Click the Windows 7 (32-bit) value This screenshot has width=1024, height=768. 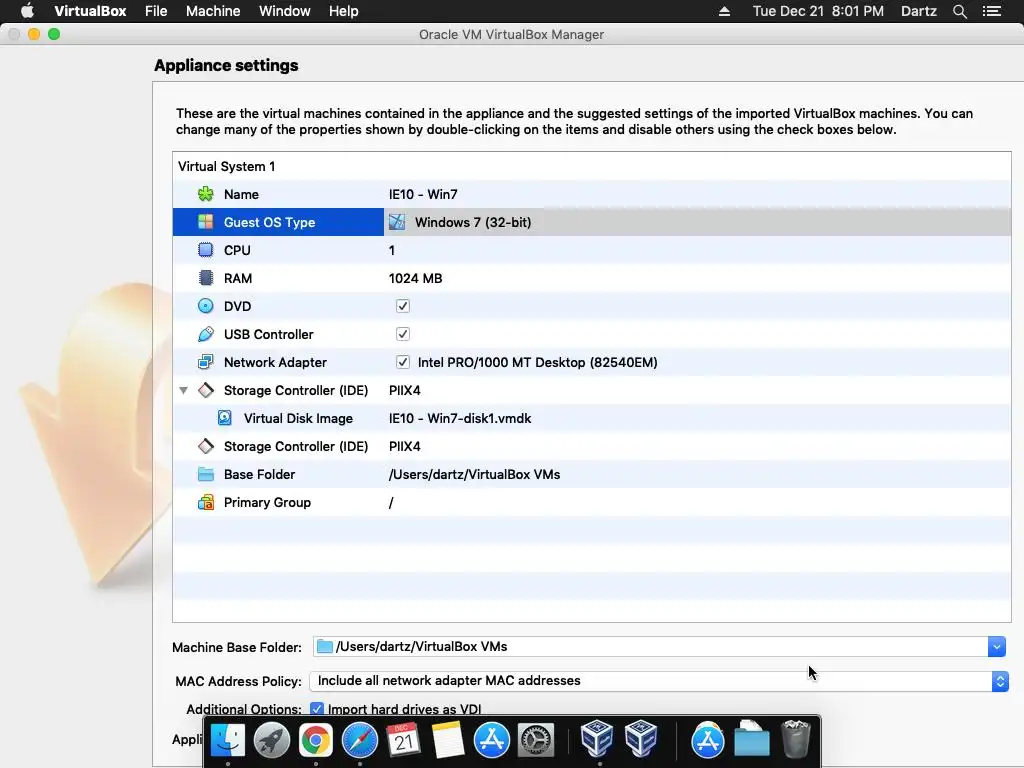tap(473, 222)
